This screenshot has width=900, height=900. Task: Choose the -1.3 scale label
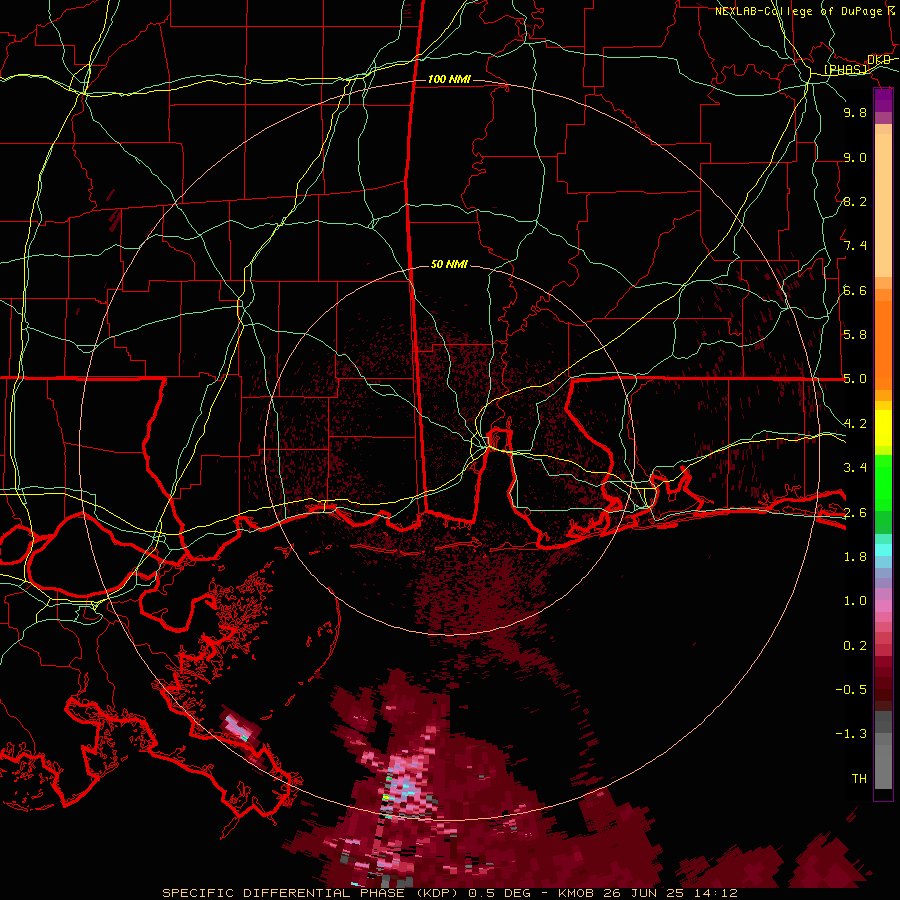point(851,734)
